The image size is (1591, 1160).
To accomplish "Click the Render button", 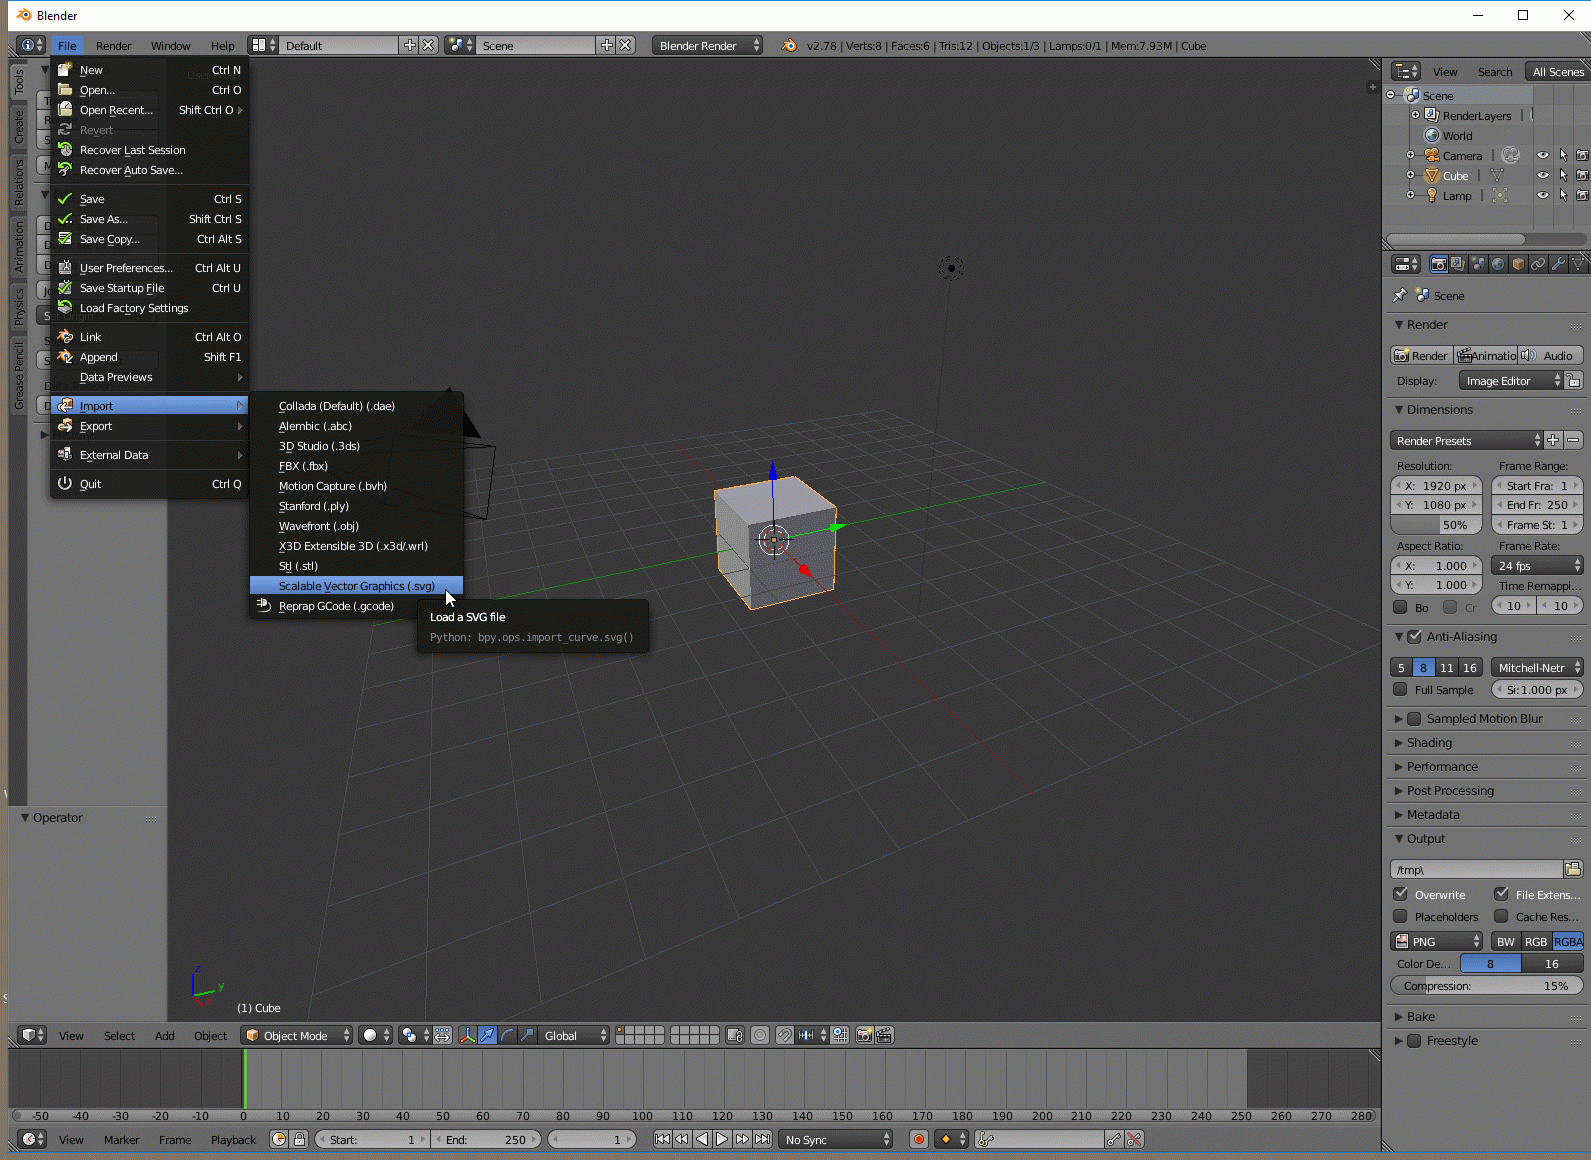I will [x=1421, y=355].
